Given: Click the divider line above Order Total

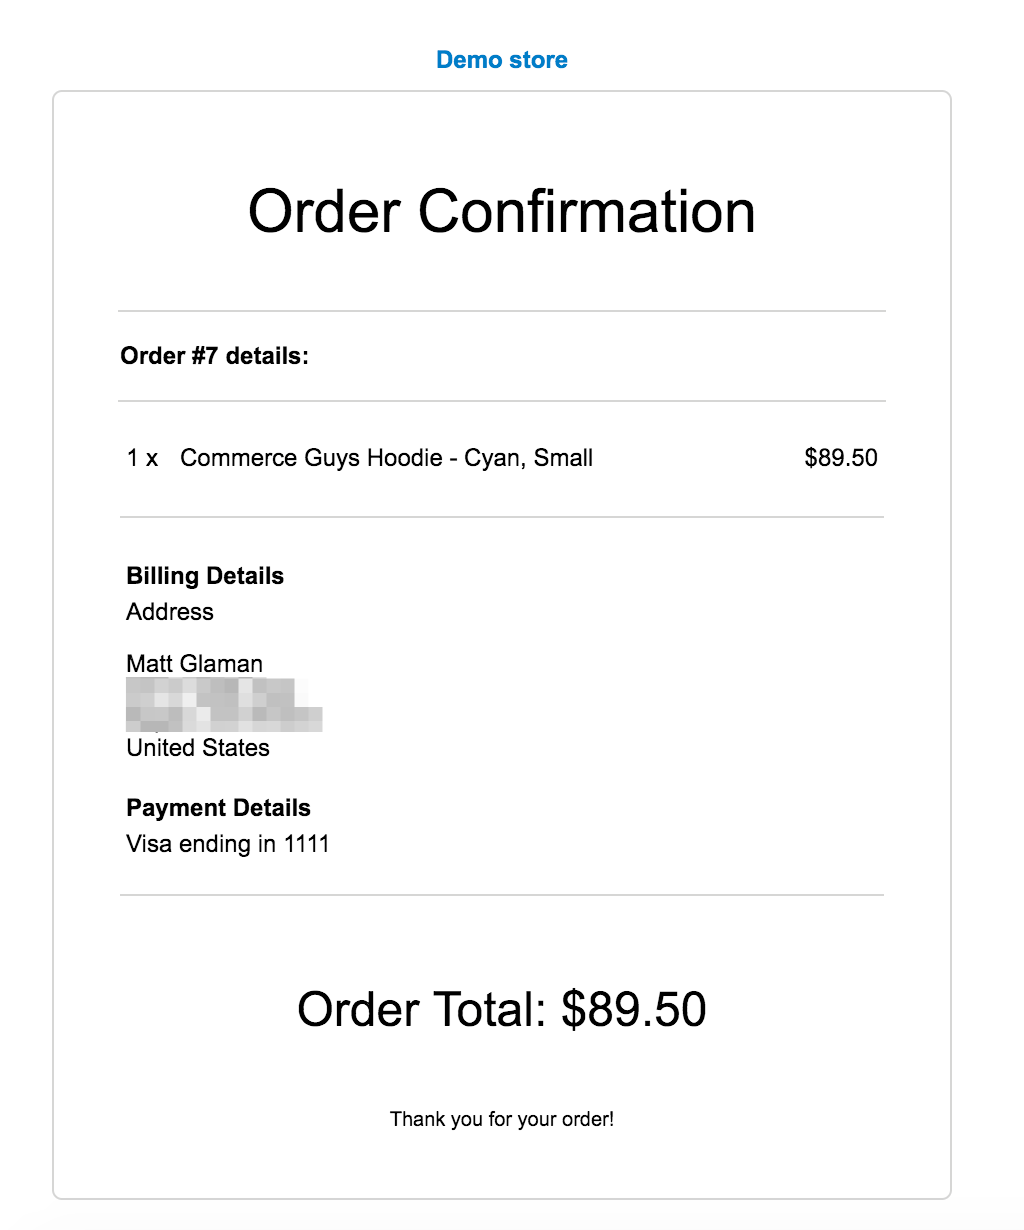Looking at the screenshot, I should tap(502, 895).
